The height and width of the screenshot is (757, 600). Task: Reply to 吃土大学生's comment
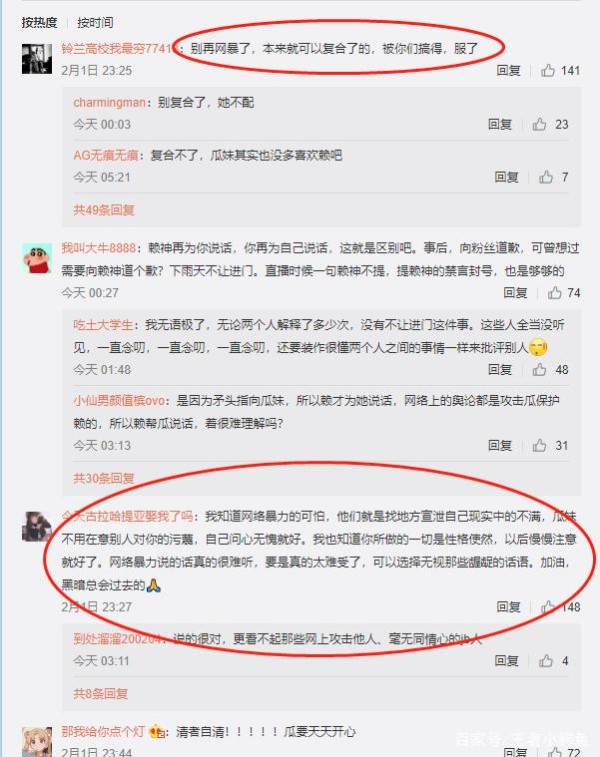(500, 369)
